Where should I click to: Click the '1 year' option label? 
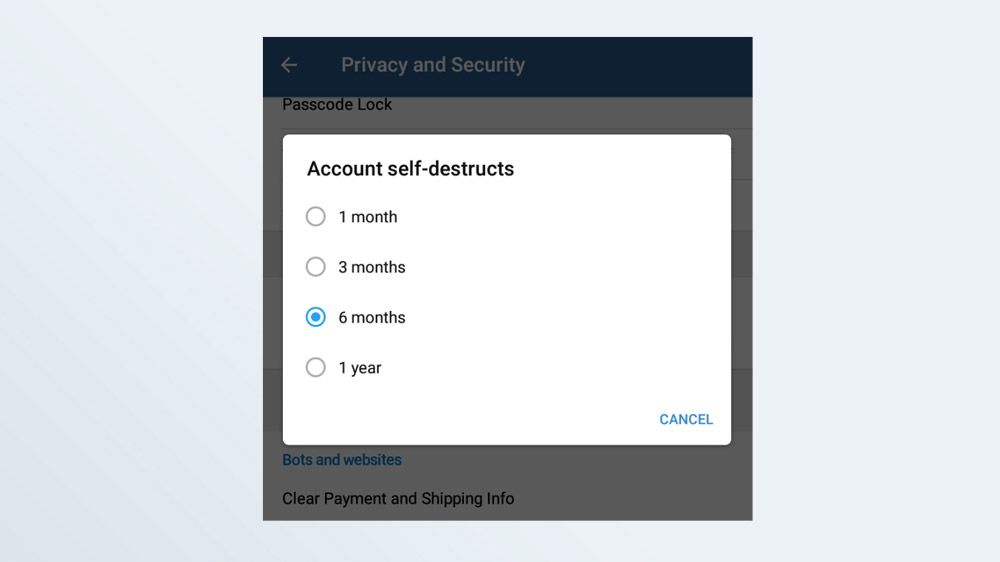point(360,368)
